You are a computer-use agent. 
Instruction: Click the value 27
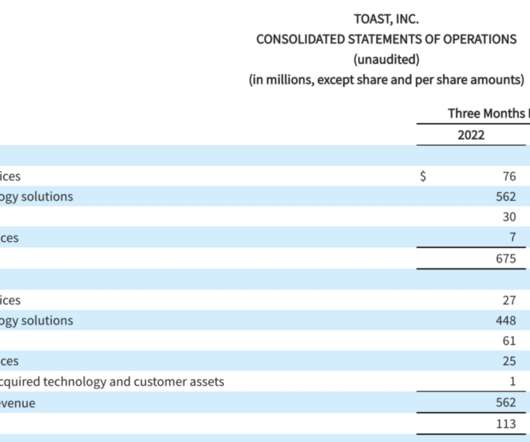[x=509, y=300]
